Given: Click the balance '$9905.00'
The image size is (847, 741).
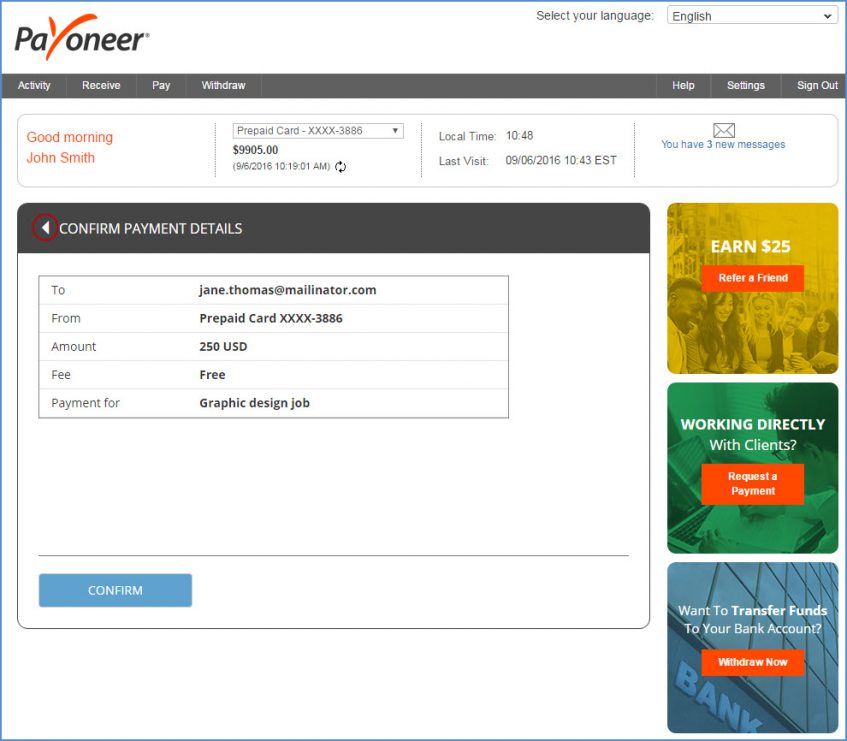Looking at the screenshot, I should coord(256,150).
